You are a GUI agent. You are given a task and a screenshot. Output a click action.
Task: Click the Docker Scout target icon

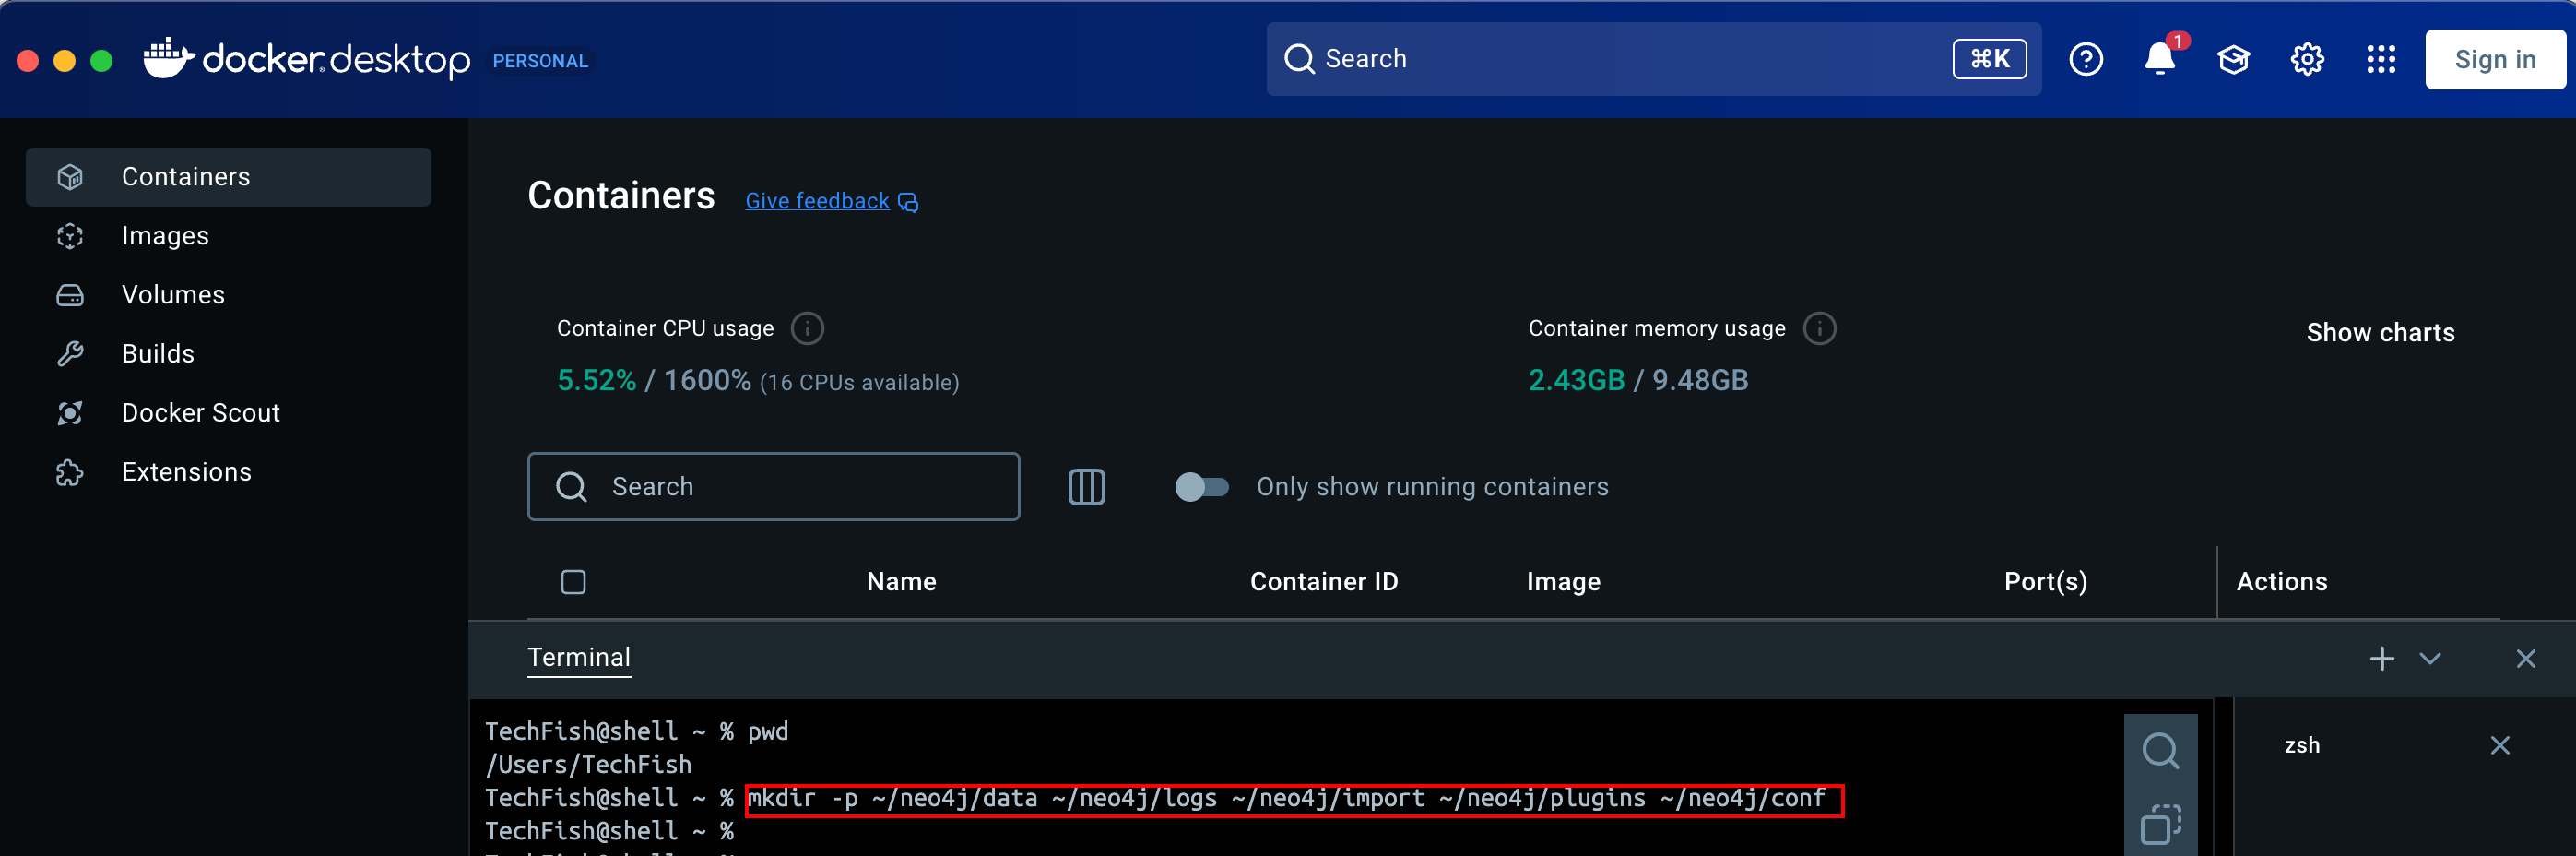click(70, 413)
